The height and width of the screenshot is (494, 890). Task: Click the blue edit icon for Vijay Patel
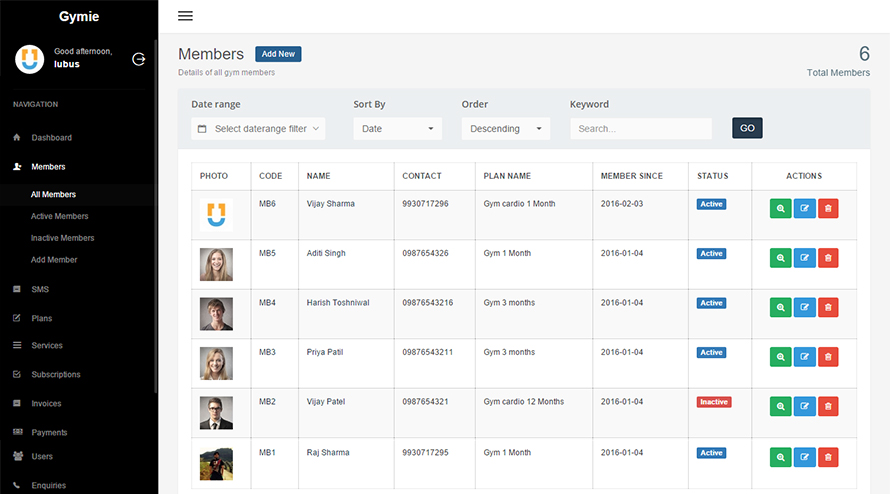(804, 406)
